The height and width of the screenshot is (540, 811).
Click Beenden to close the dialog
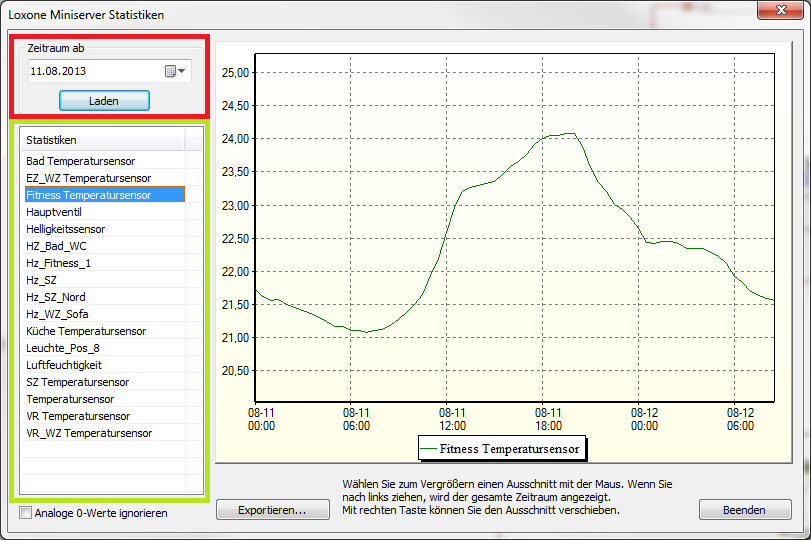[x=746, y=510]
